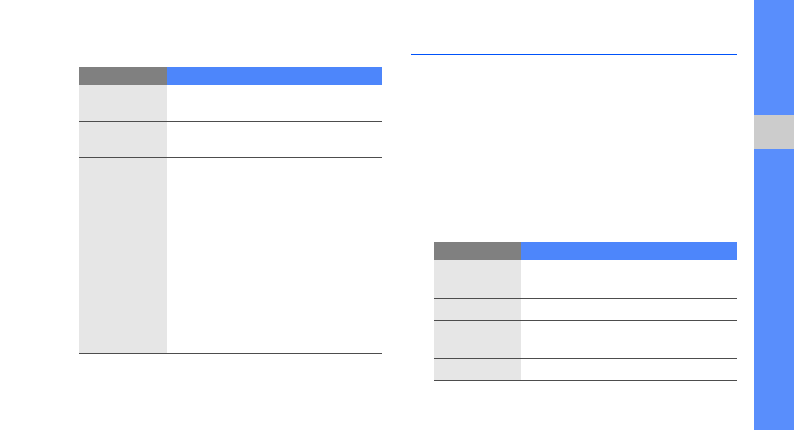Click the tall gray cell in the left table's last row
Screen dimensions: 794x430
coord(123,255)
